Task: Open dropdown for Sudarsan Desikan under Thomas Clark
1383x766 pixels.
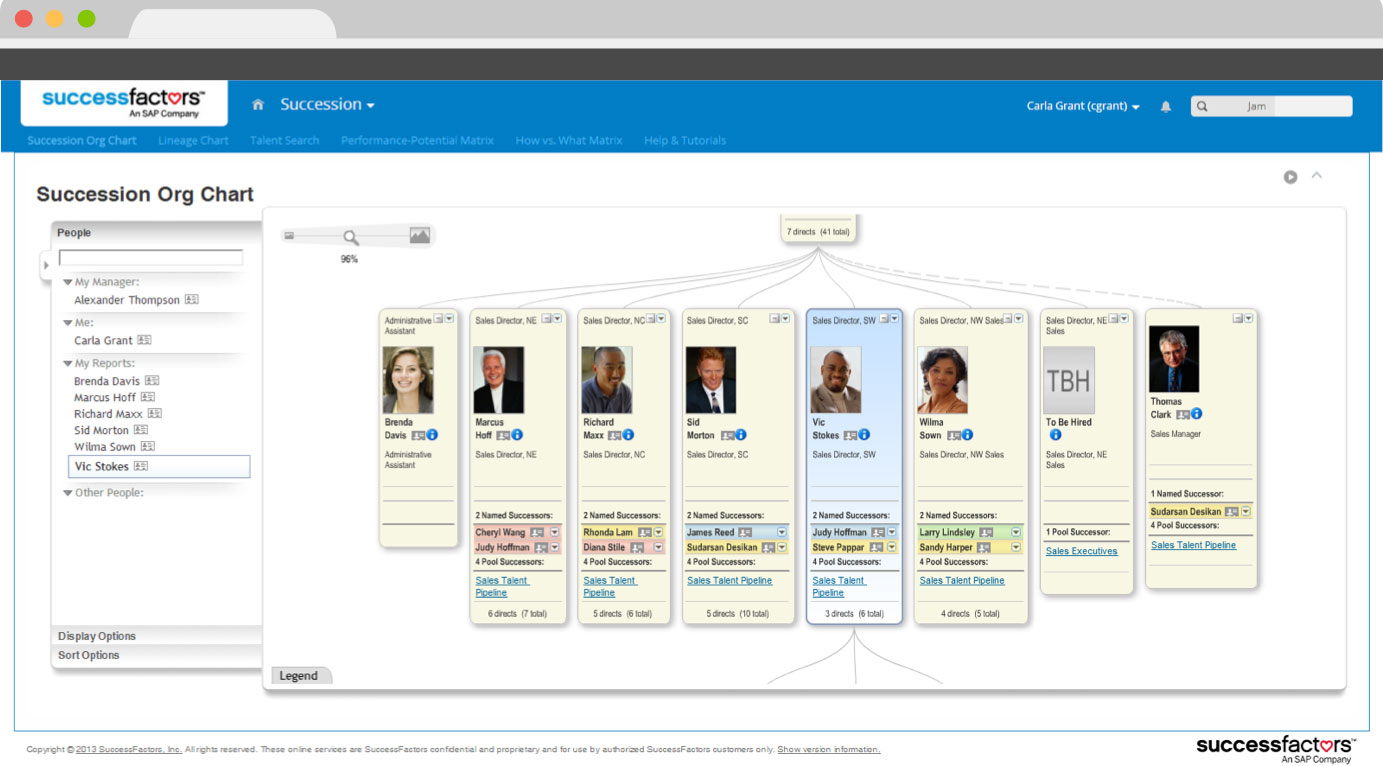Action: (1246, 512)
